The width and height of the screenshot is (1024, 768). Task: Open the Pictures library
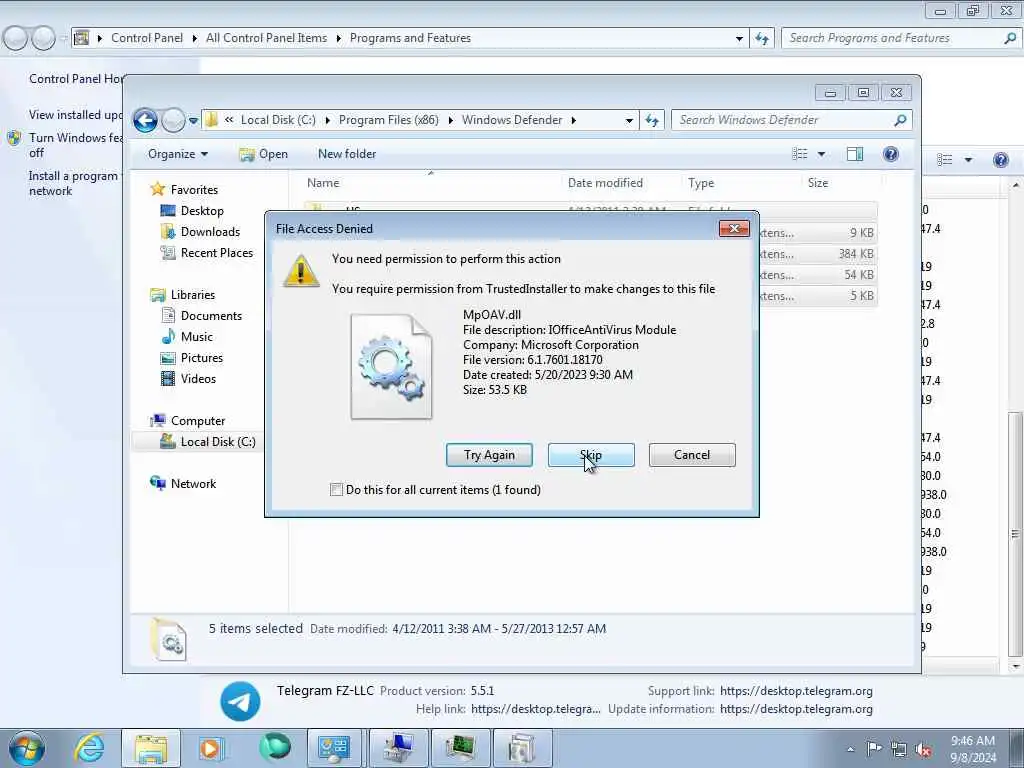coord(202,358)
